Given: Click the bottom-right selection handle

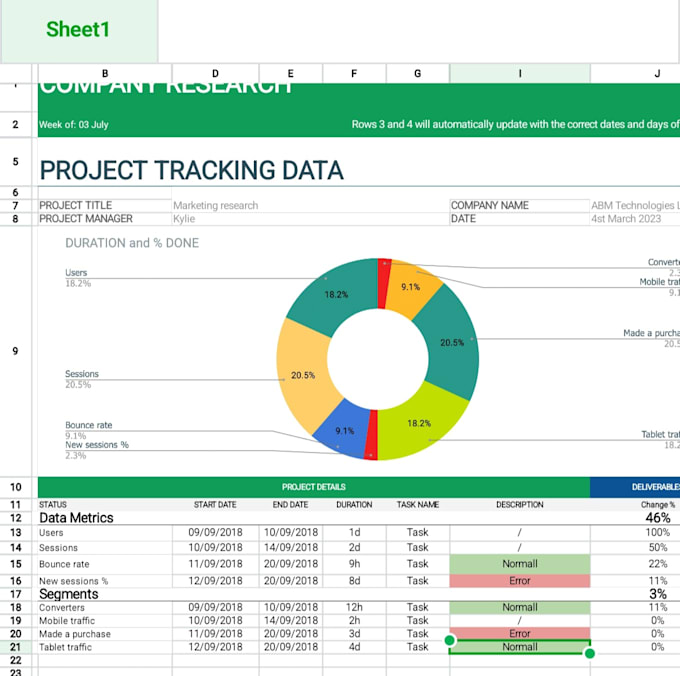Looking at the screenshot, I should pyautogui.click(x=590, y=653).
